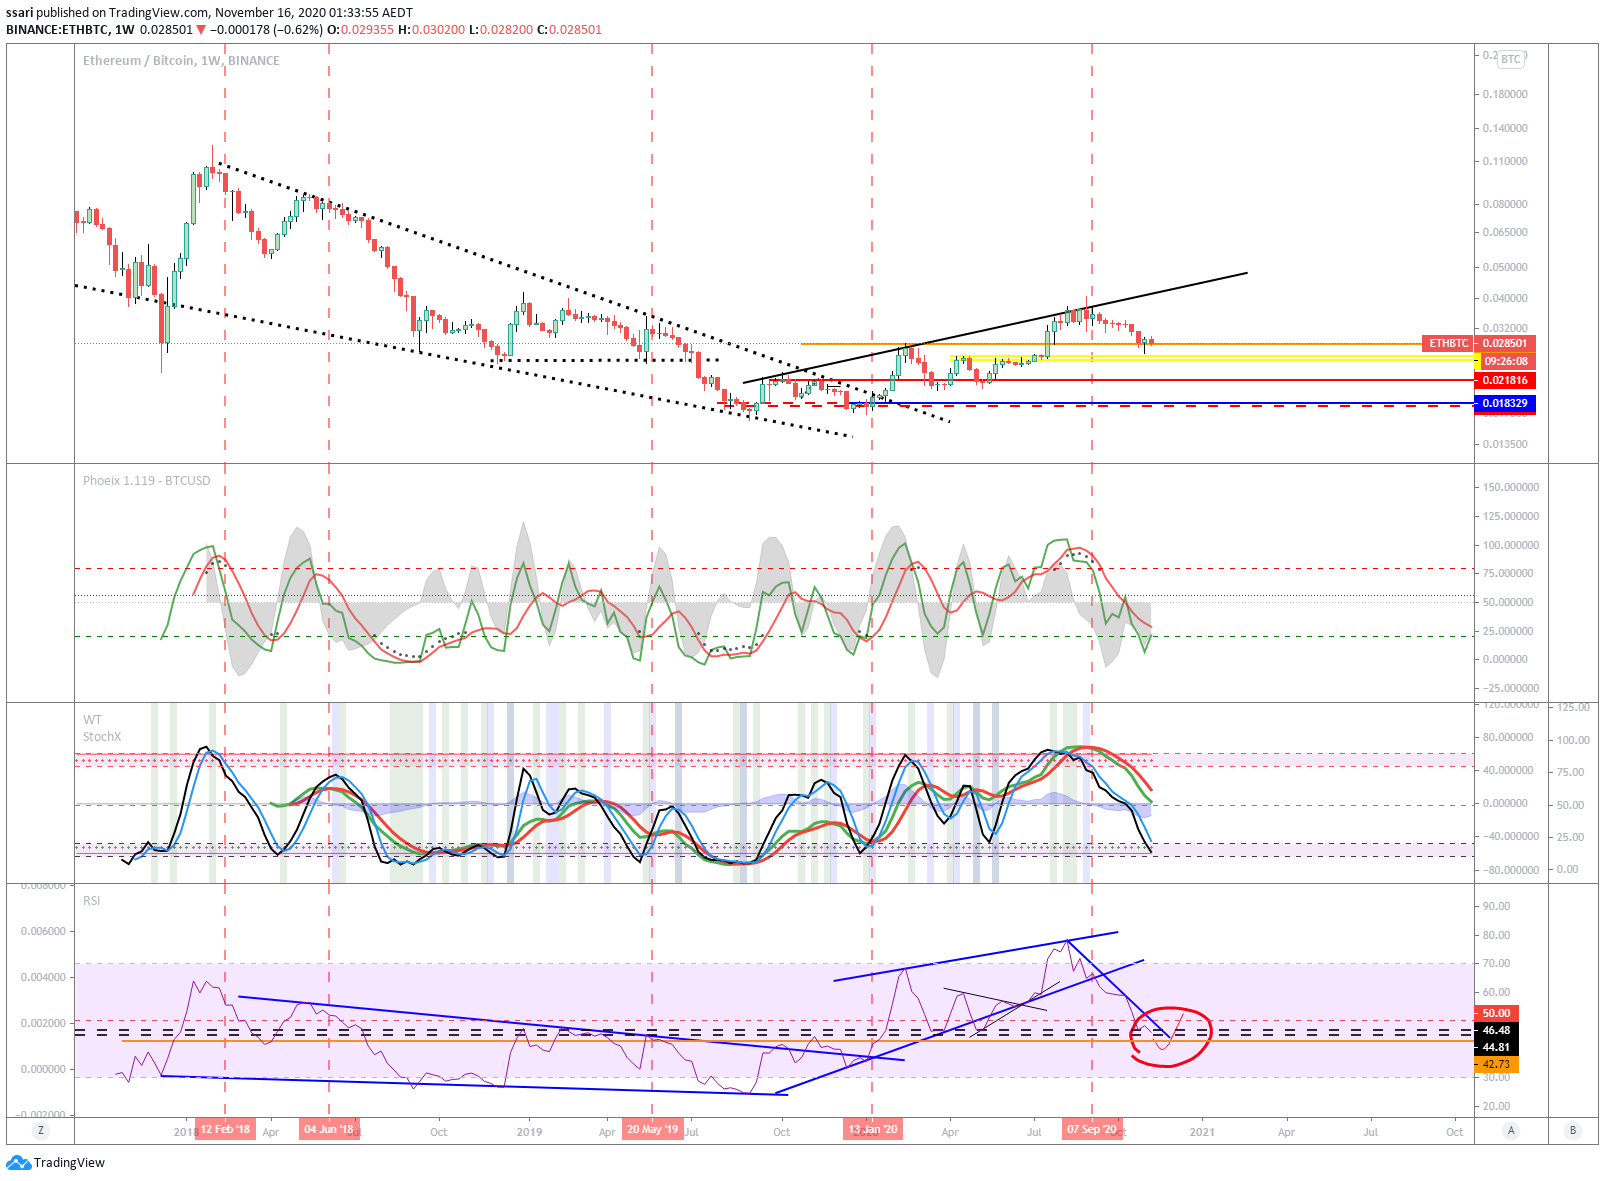Toggle the A auto-scale button
The image size is (1605, 1181).
pos(1511,1130)
